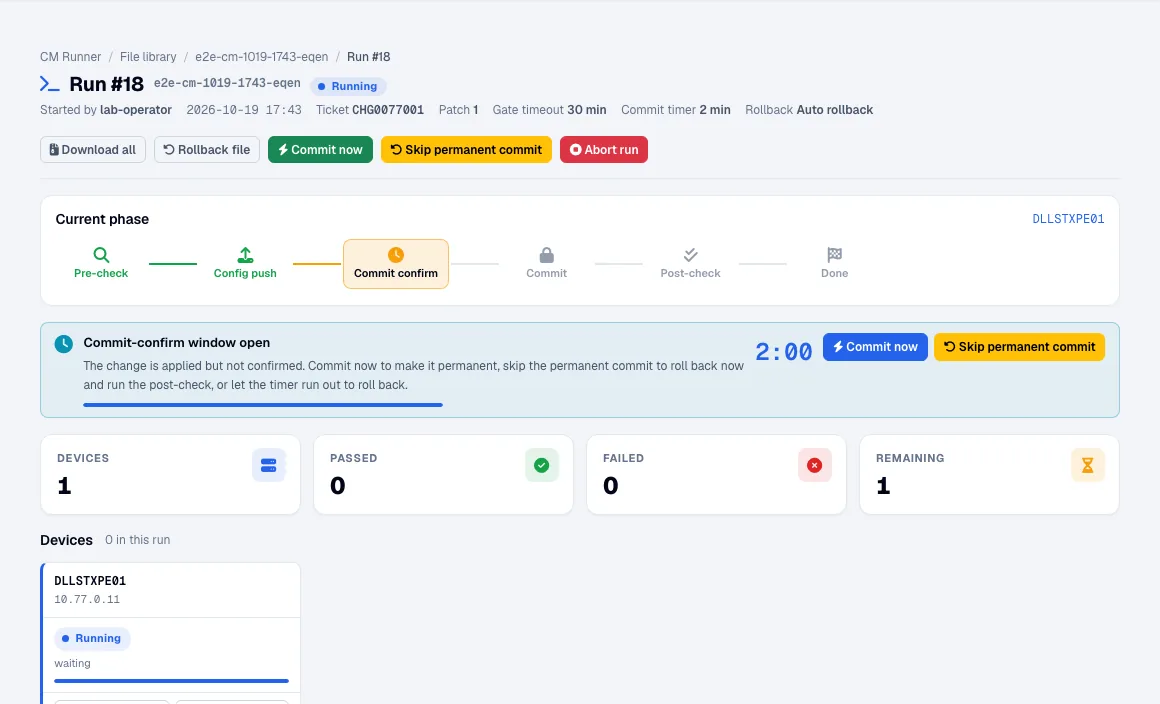
Task: Click the Remaining hourglass icon
Action: (1088, 465)
